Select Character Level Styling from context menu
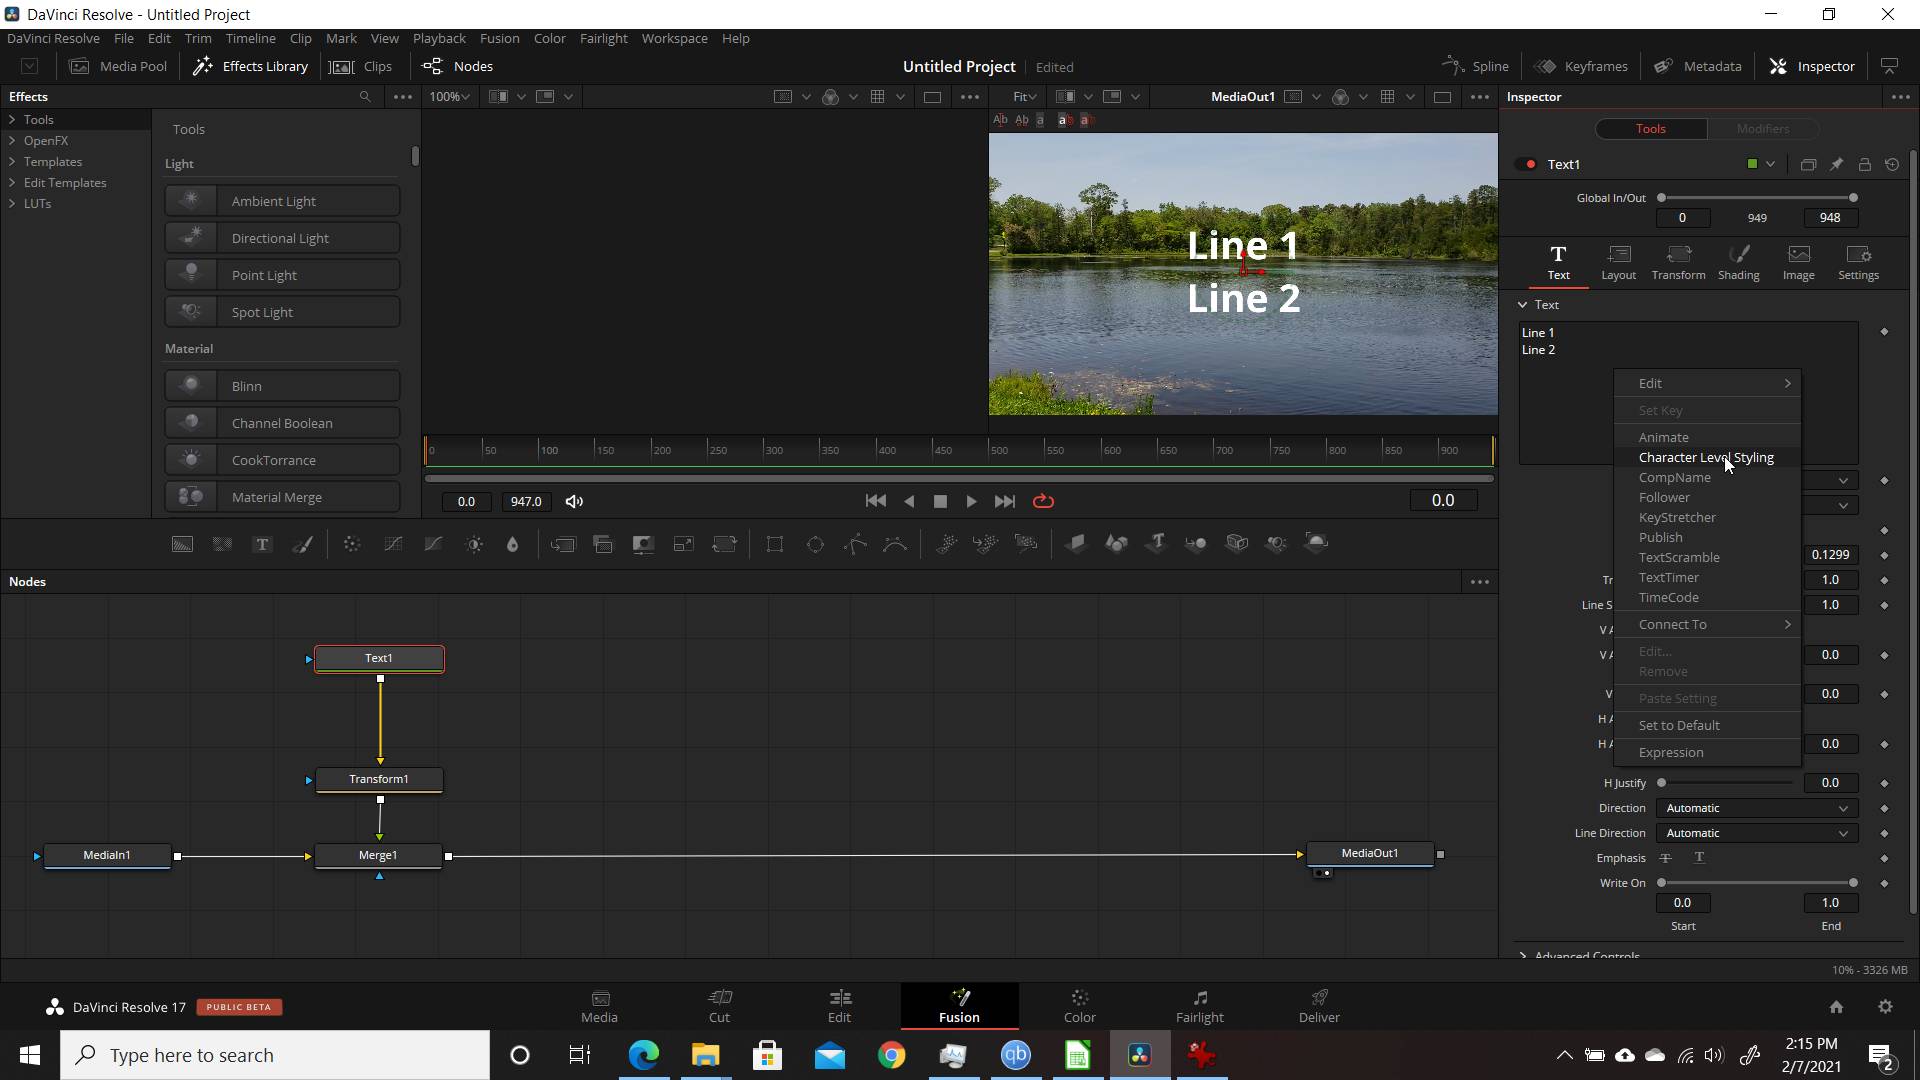 coord(1705,456)
